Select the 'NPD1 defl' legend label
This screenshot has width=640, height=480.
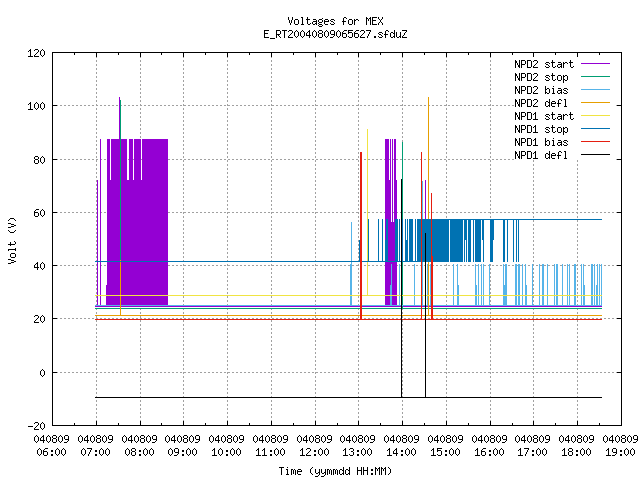(x=541, y=155)
